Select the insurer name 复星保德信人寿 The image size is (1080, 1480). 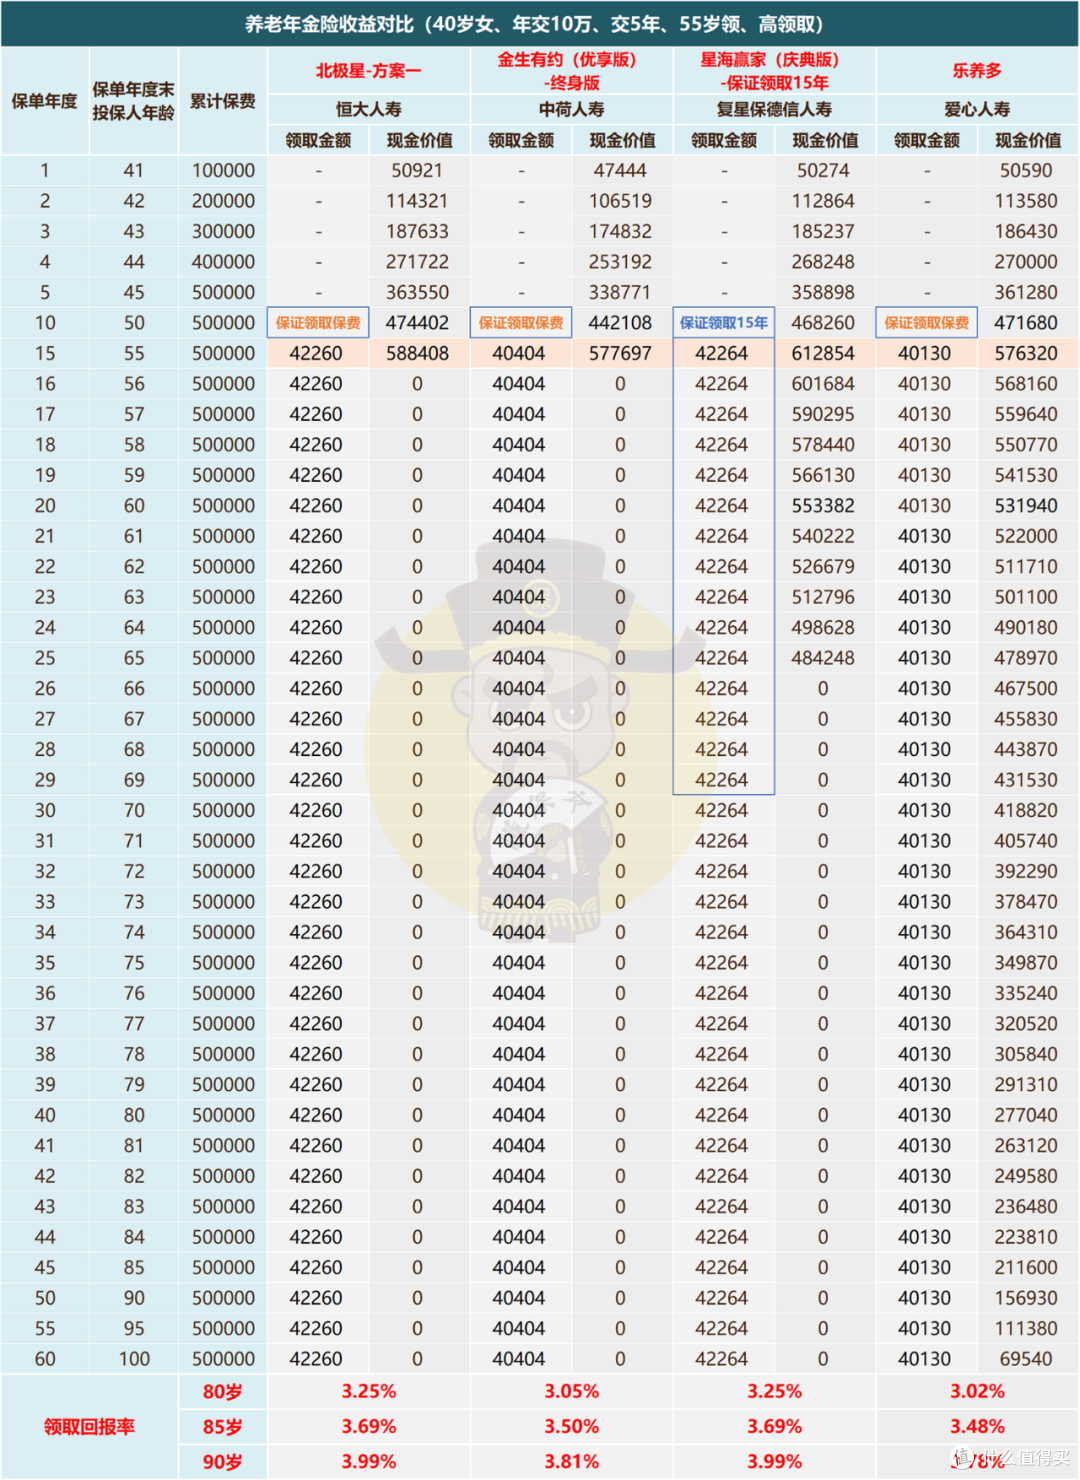tap(774, 109)
